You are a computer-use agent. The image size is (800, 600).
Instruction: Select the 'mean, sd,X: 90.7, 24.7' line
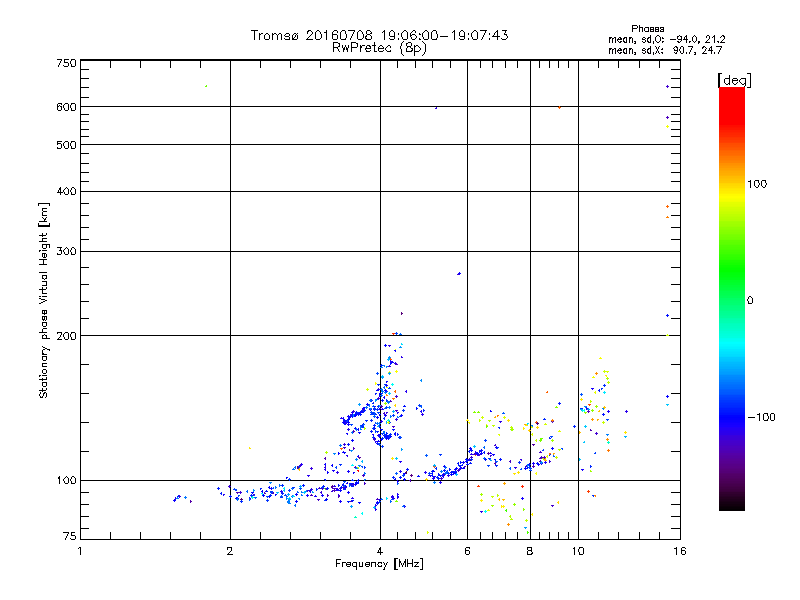tap(665, 50)
